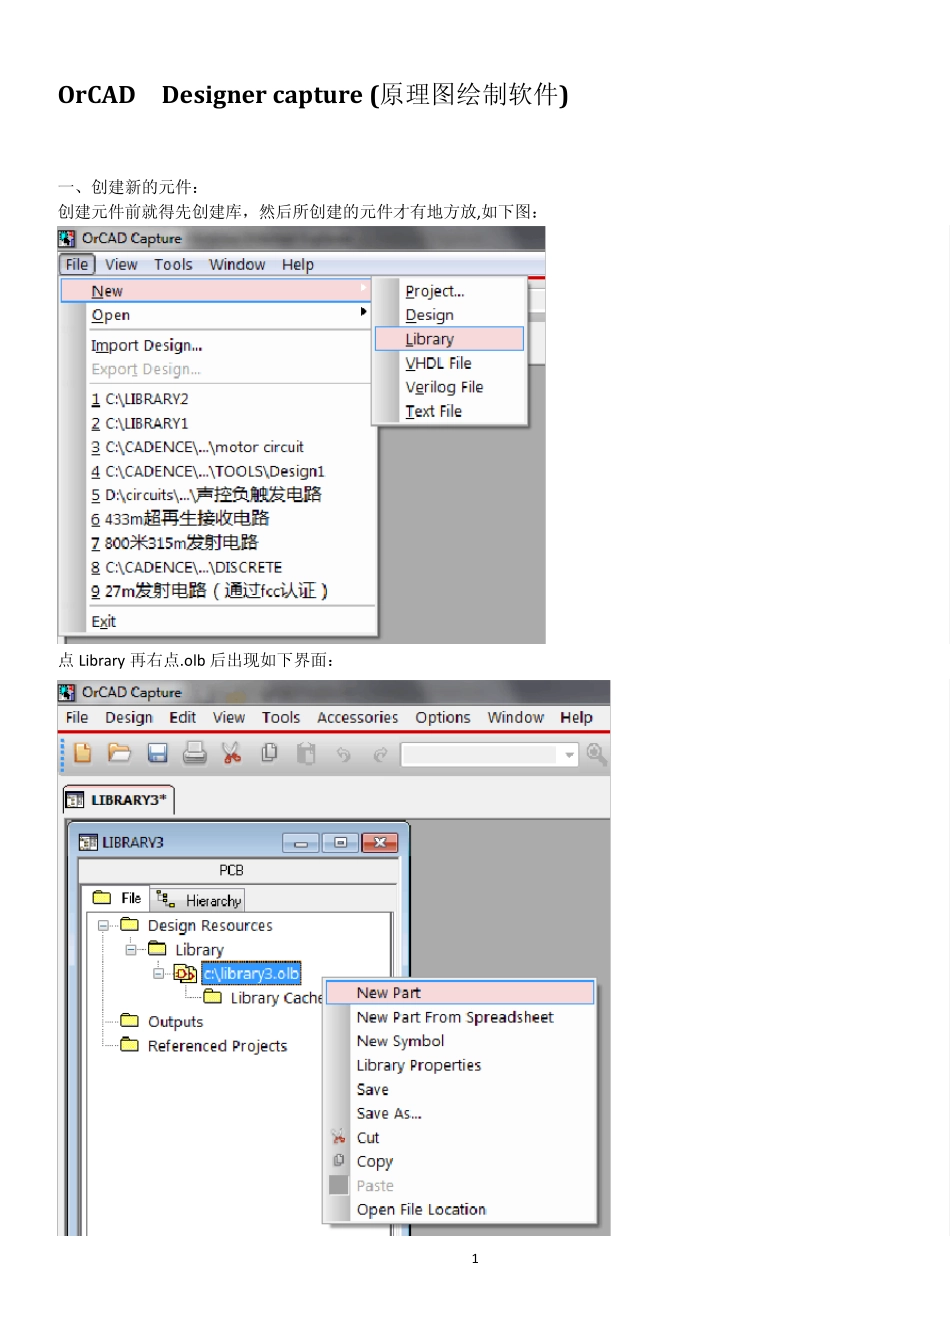Click the Paste clipboard toolbar icon
Screen dimensions: 950x1344
point(307,753)
